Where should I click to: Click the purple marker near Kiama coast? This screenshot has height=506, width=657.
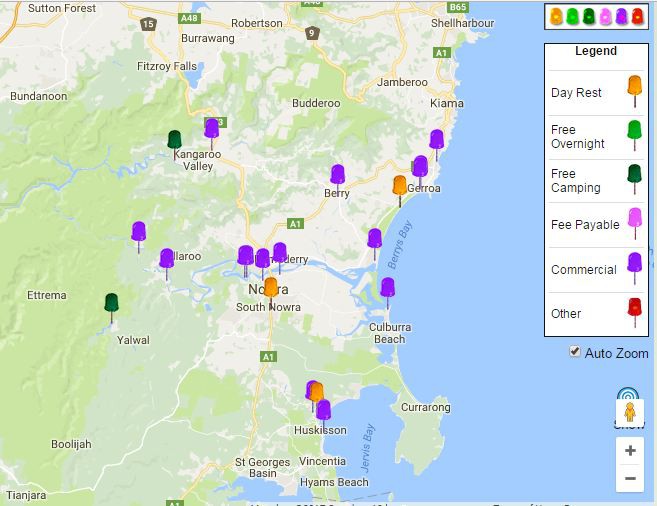pos(436,140)
